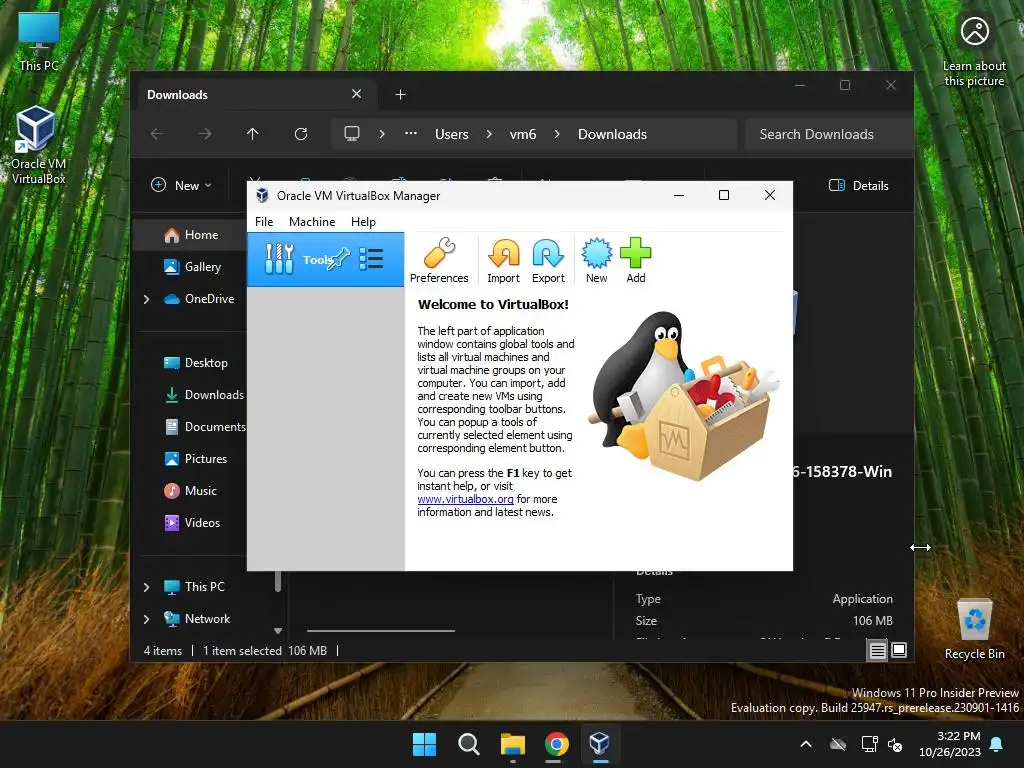The image size is (1024, 768).
Task: Expand the address bar ellipsis
Action: tap(411, 133)
